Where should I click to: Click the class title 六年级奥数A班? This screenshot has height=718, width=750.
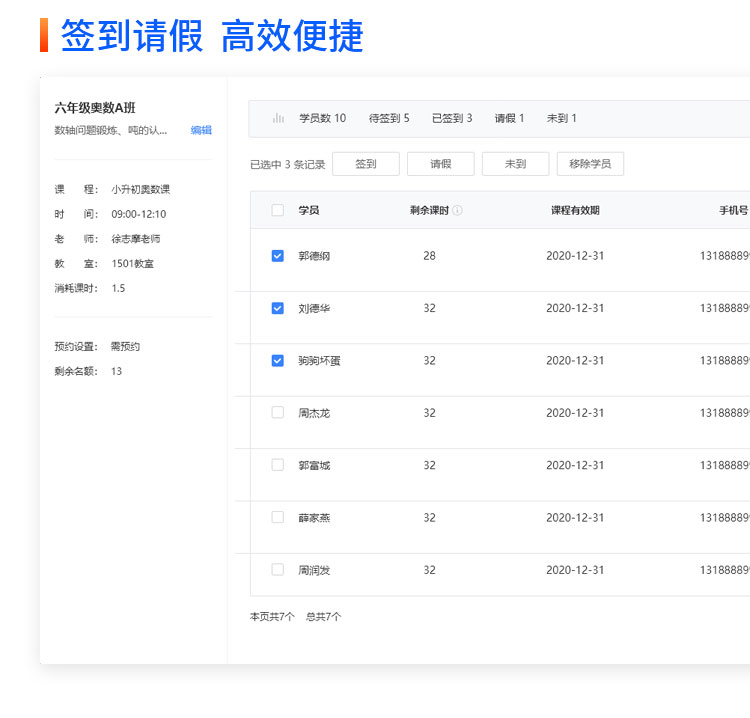(x=95, y=108)
